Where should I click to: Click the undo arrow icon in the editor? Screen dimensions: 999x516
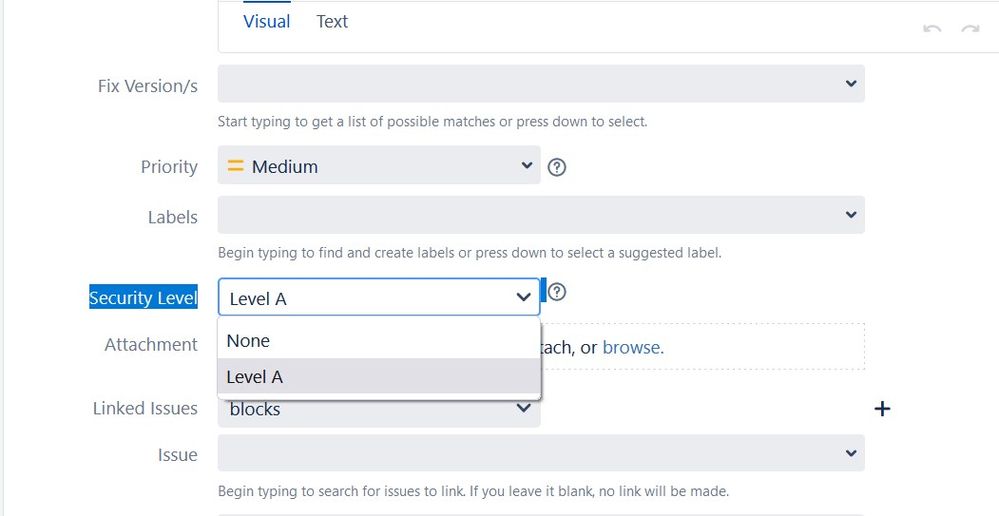[932, 29]
